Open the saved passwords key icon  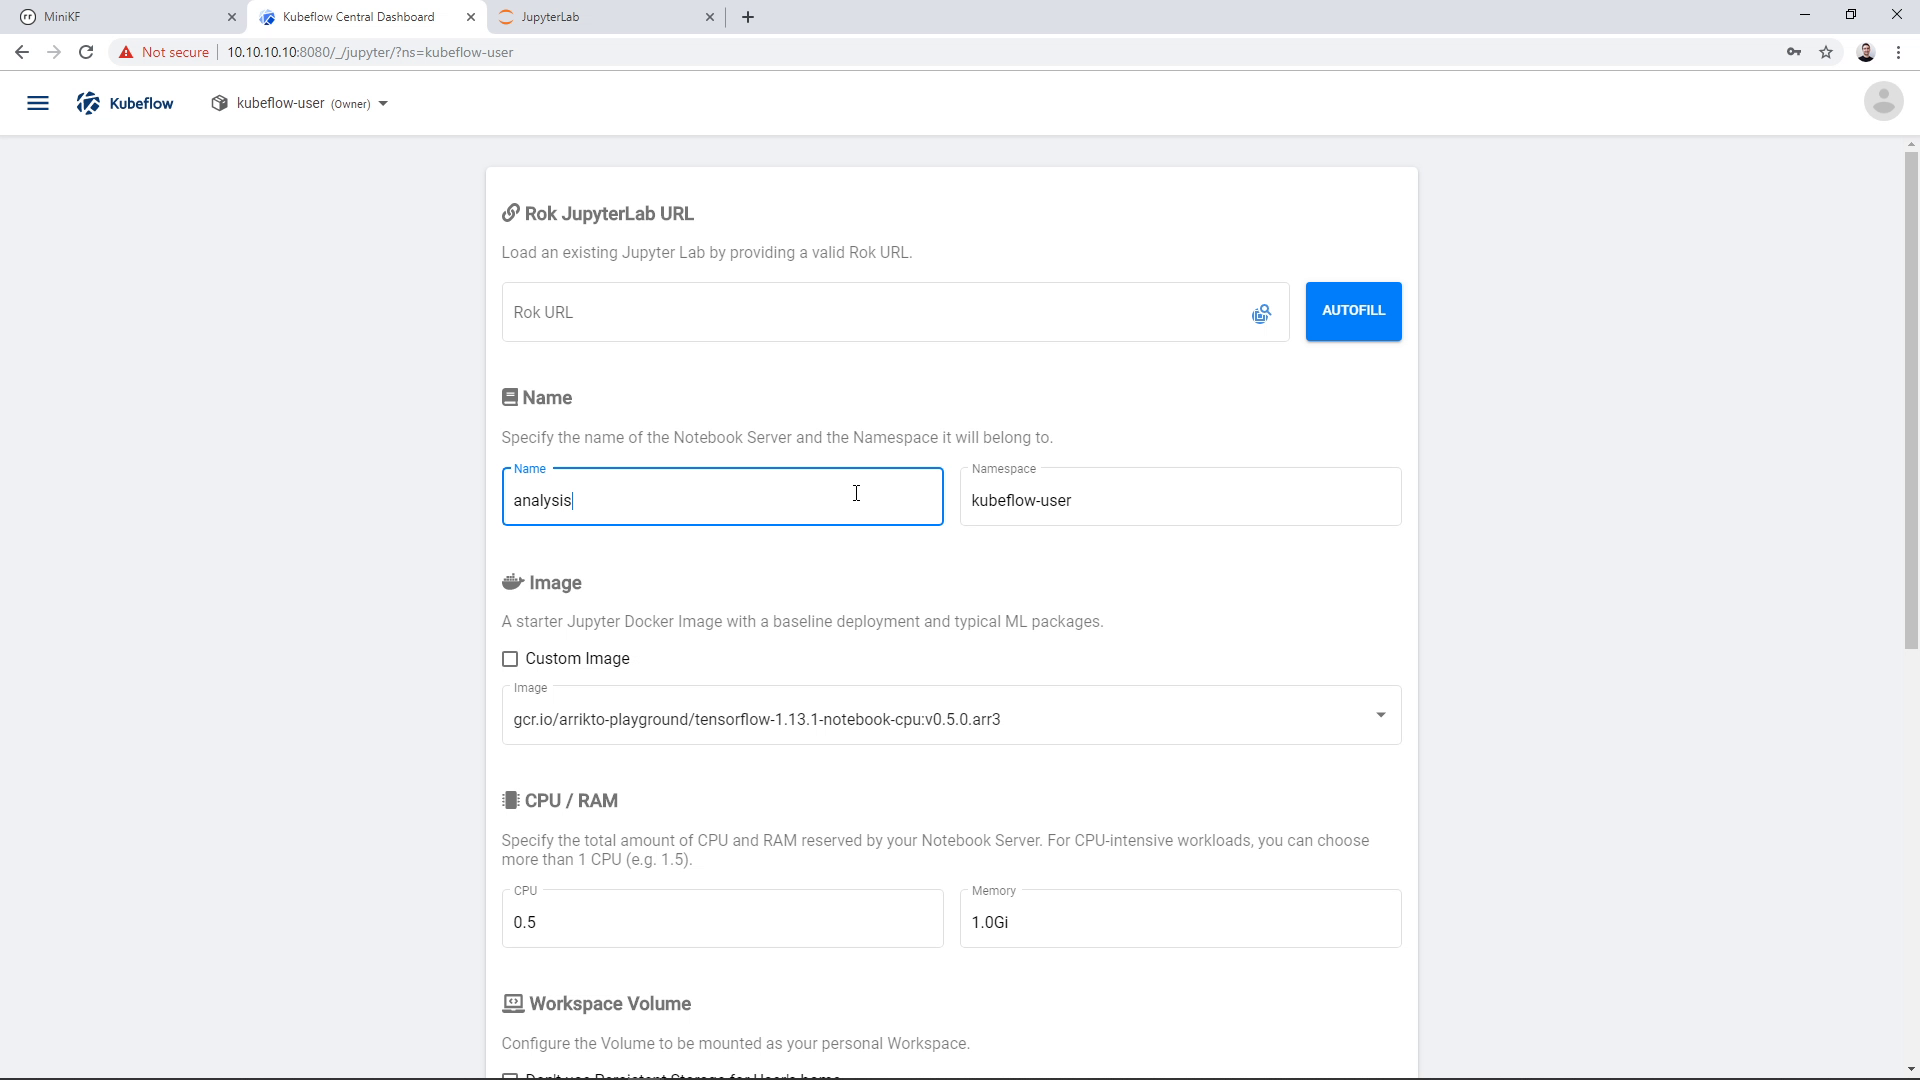tap(1794, 52)
